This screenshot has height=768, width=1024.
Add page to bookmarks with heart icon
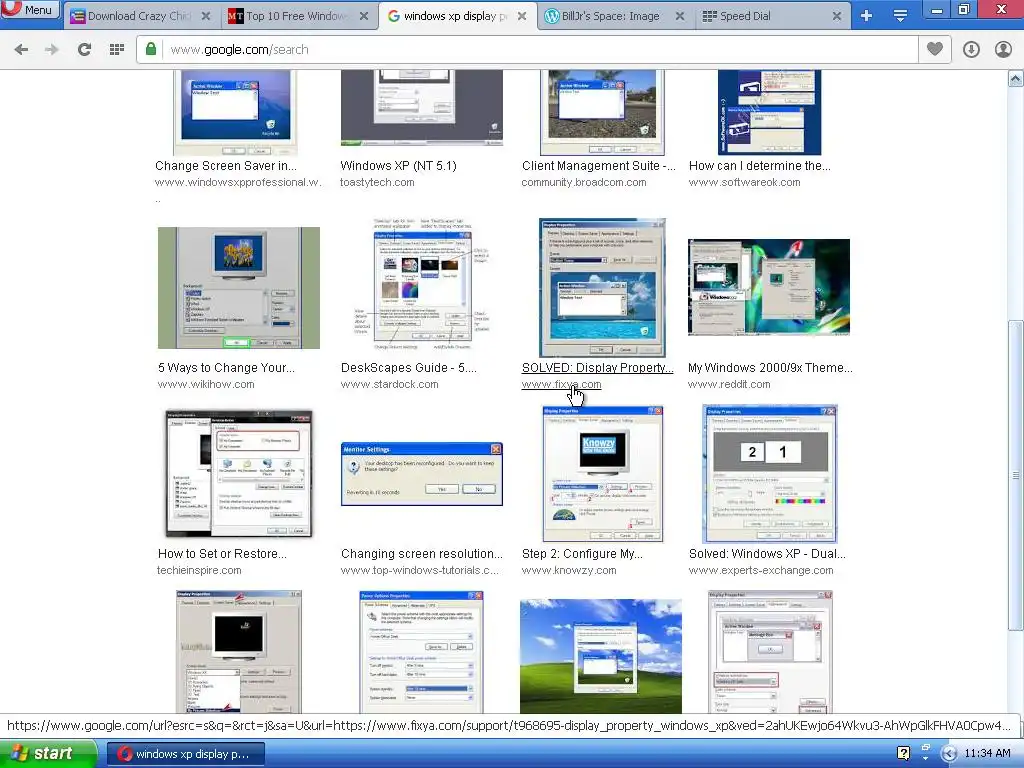[935, 50]
